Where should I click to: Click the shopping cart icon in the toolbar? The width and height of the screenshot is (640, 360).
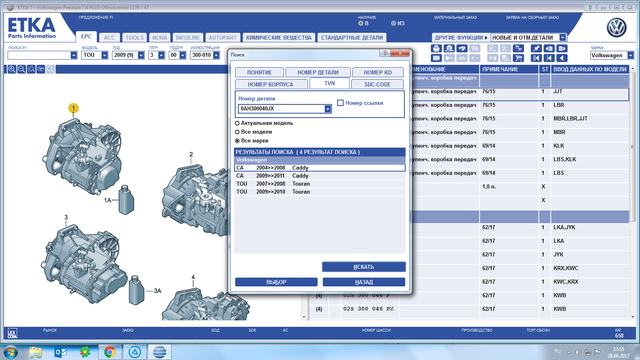coord(518,58)
